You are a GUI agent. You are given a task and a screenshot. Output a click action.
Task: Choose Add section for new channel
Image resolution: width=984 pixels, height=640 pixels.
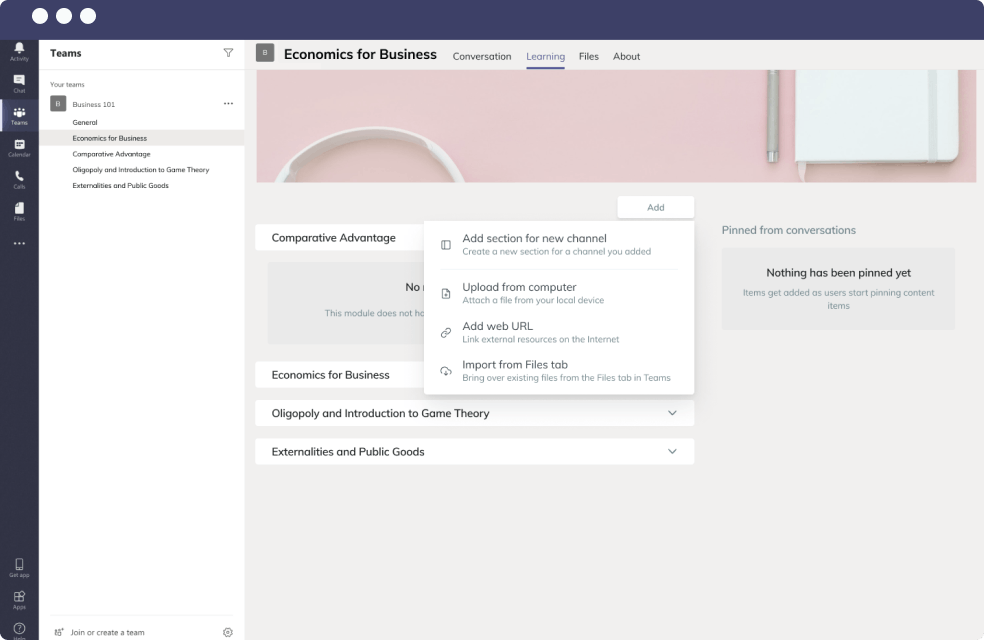tap(559, 245)
